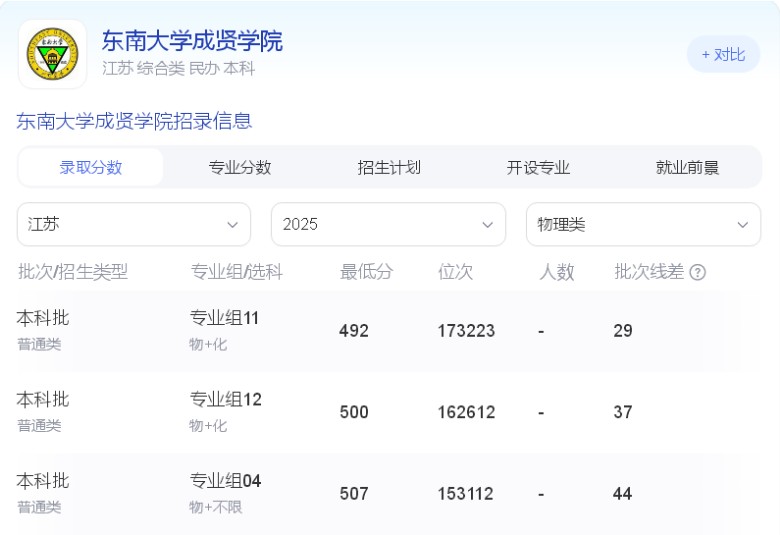This screenshot has height=535, width=780.
Task: Click the 最低分 column header
Action: coord(367,272)
